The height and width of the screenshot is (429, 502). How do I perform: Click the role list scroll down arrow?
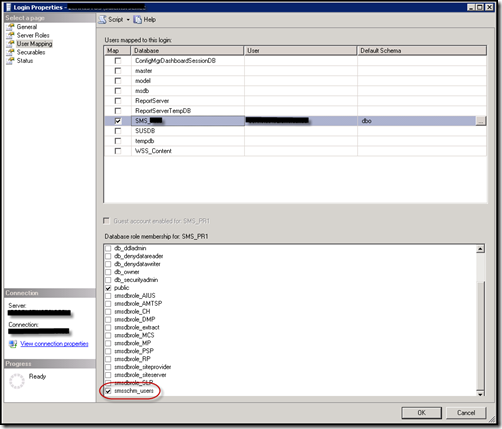tap(480, 394)
